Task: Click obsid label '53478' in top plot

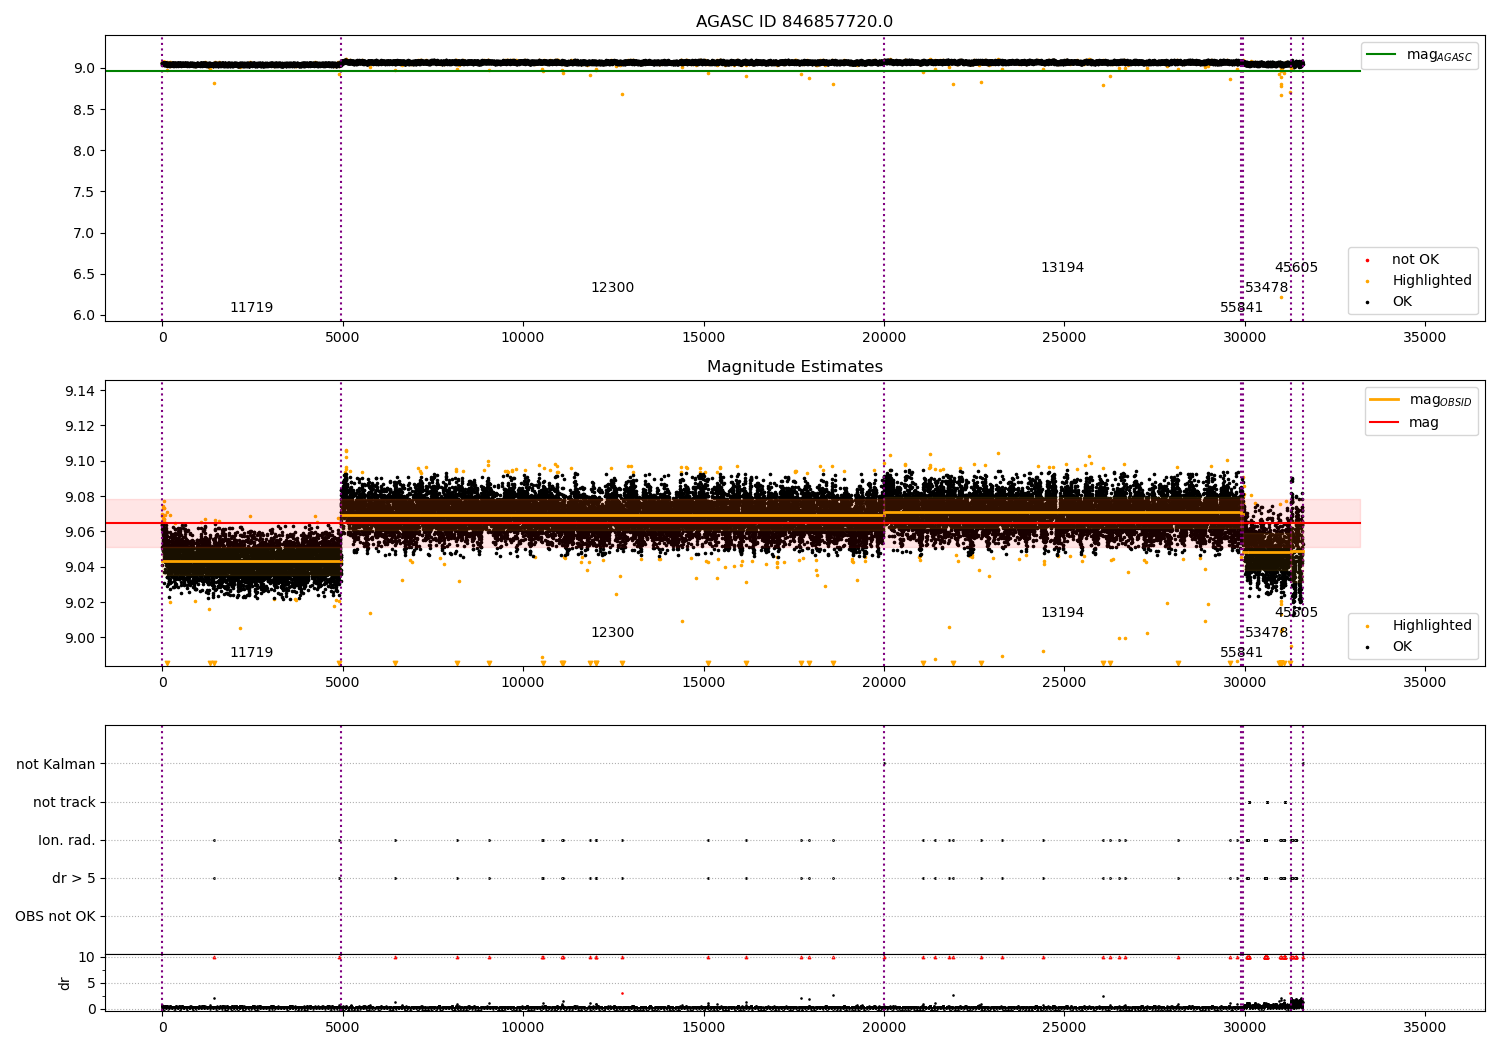Action: (x=1266, y=288)
